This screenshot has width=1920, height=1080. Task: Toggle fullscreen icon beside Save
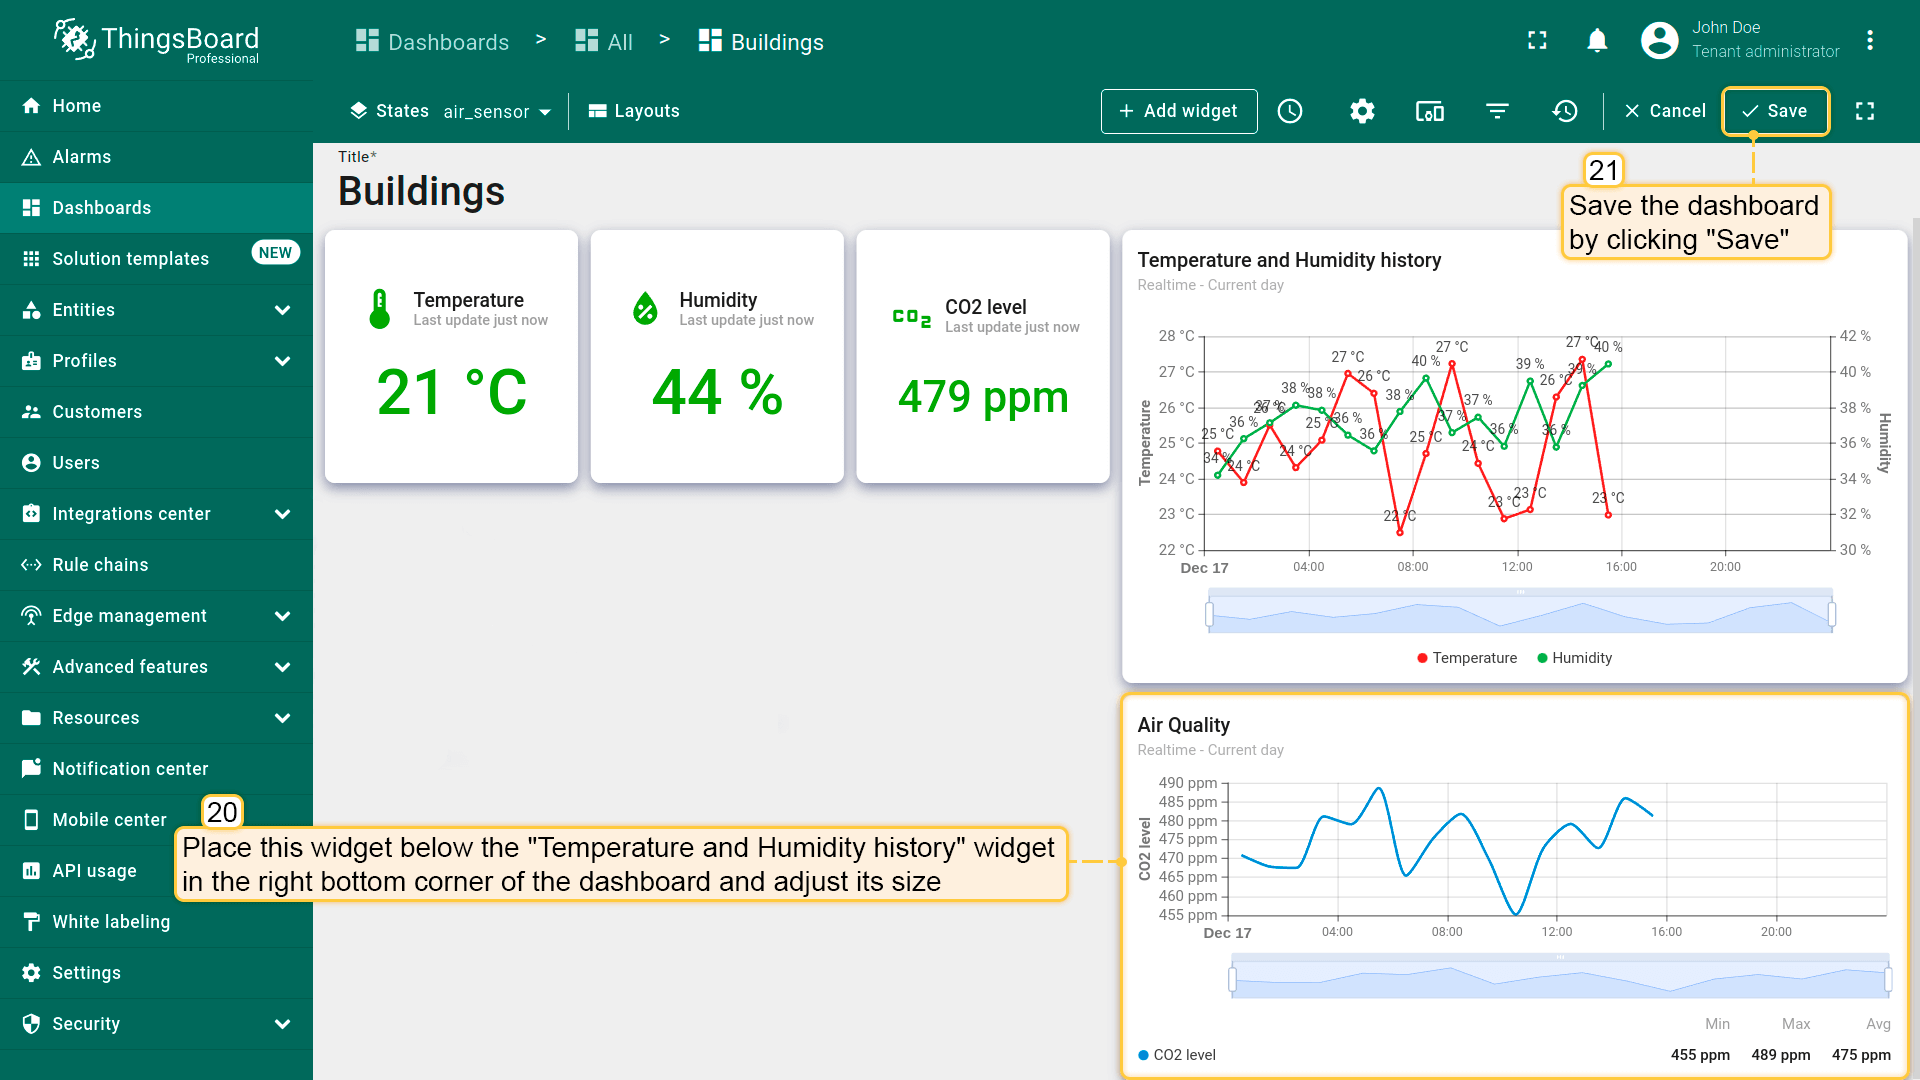click(1865, 111)
